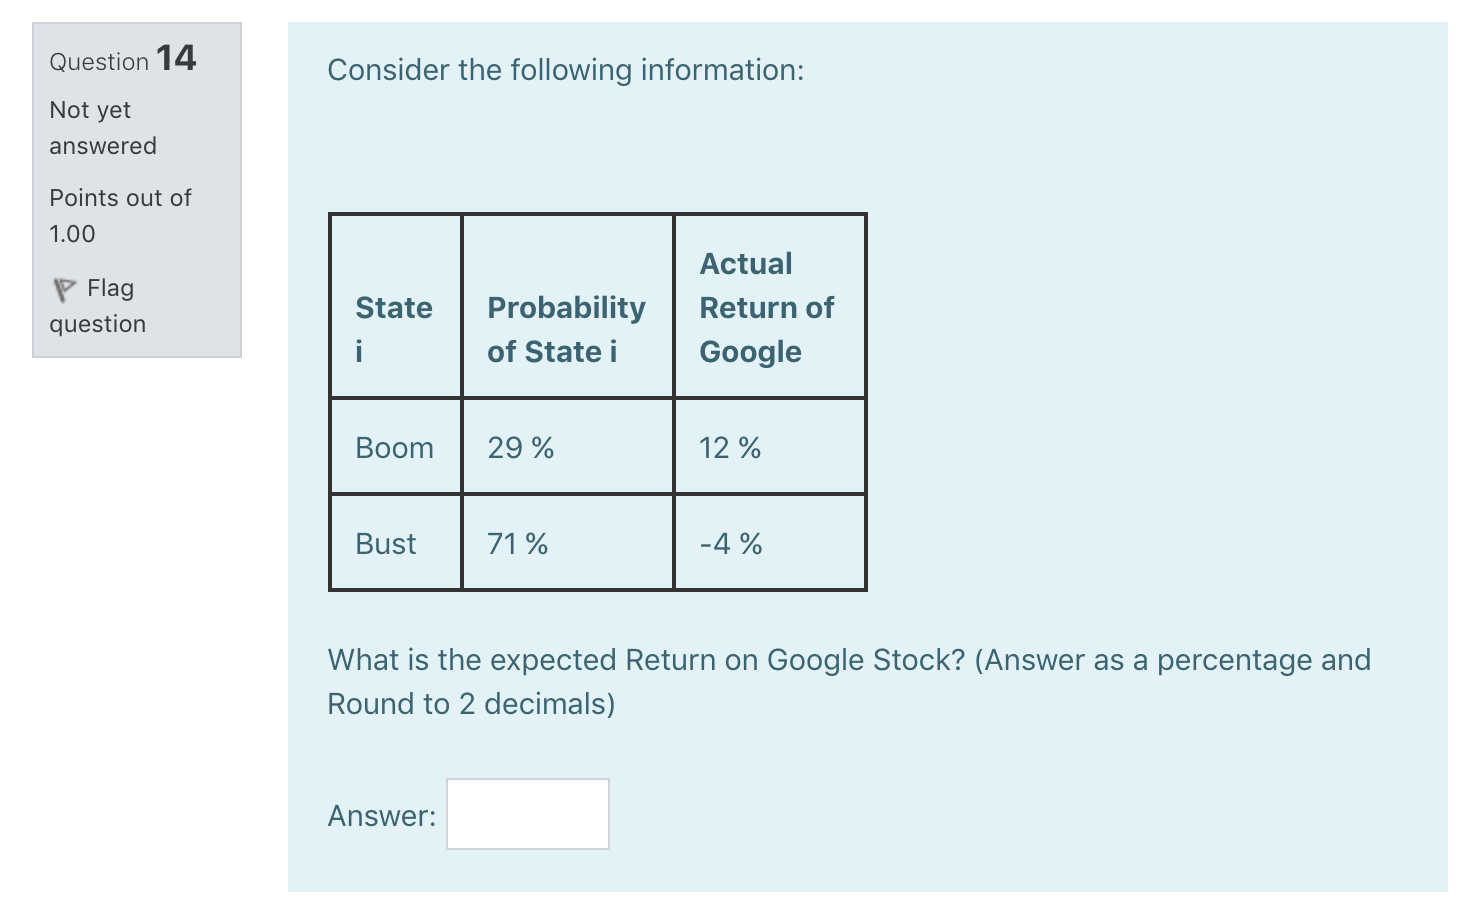Screen dimensions: 1474x898
Task: Click the Consider the following information text
Action: pos(565,70)
